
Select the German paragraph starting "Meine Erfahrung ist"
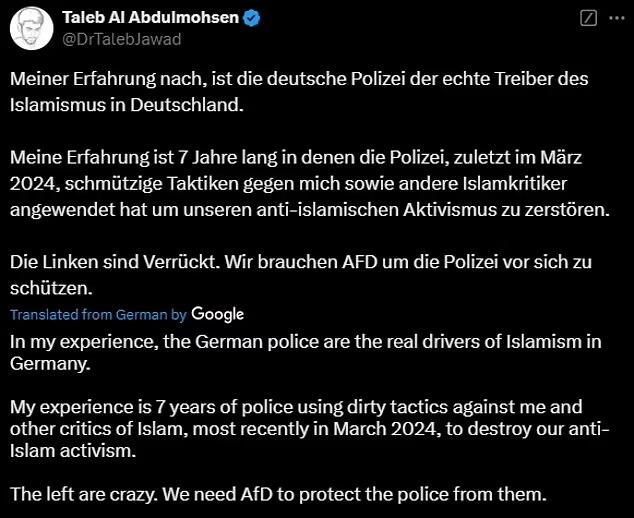pyautogui.click(x=310, y=184)
